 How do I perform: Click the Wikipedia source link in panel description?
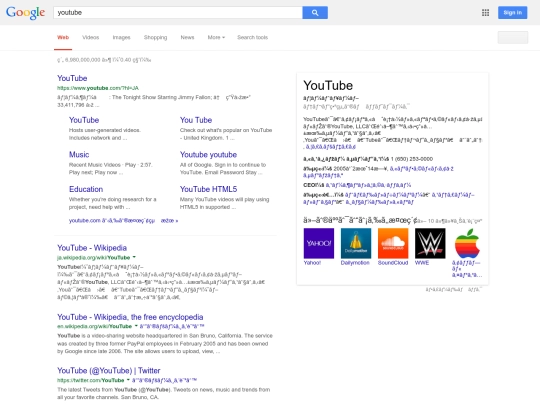331,147
